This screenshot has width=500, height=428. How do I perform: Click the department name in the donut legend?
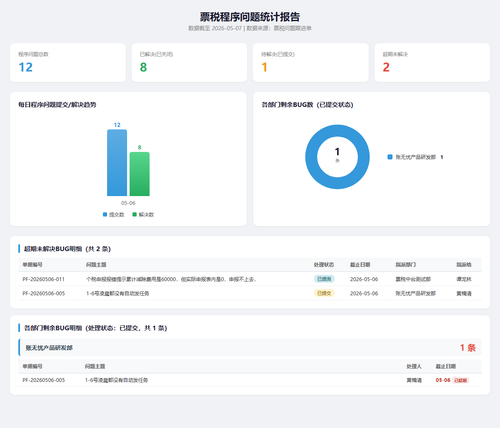[416, 157]
